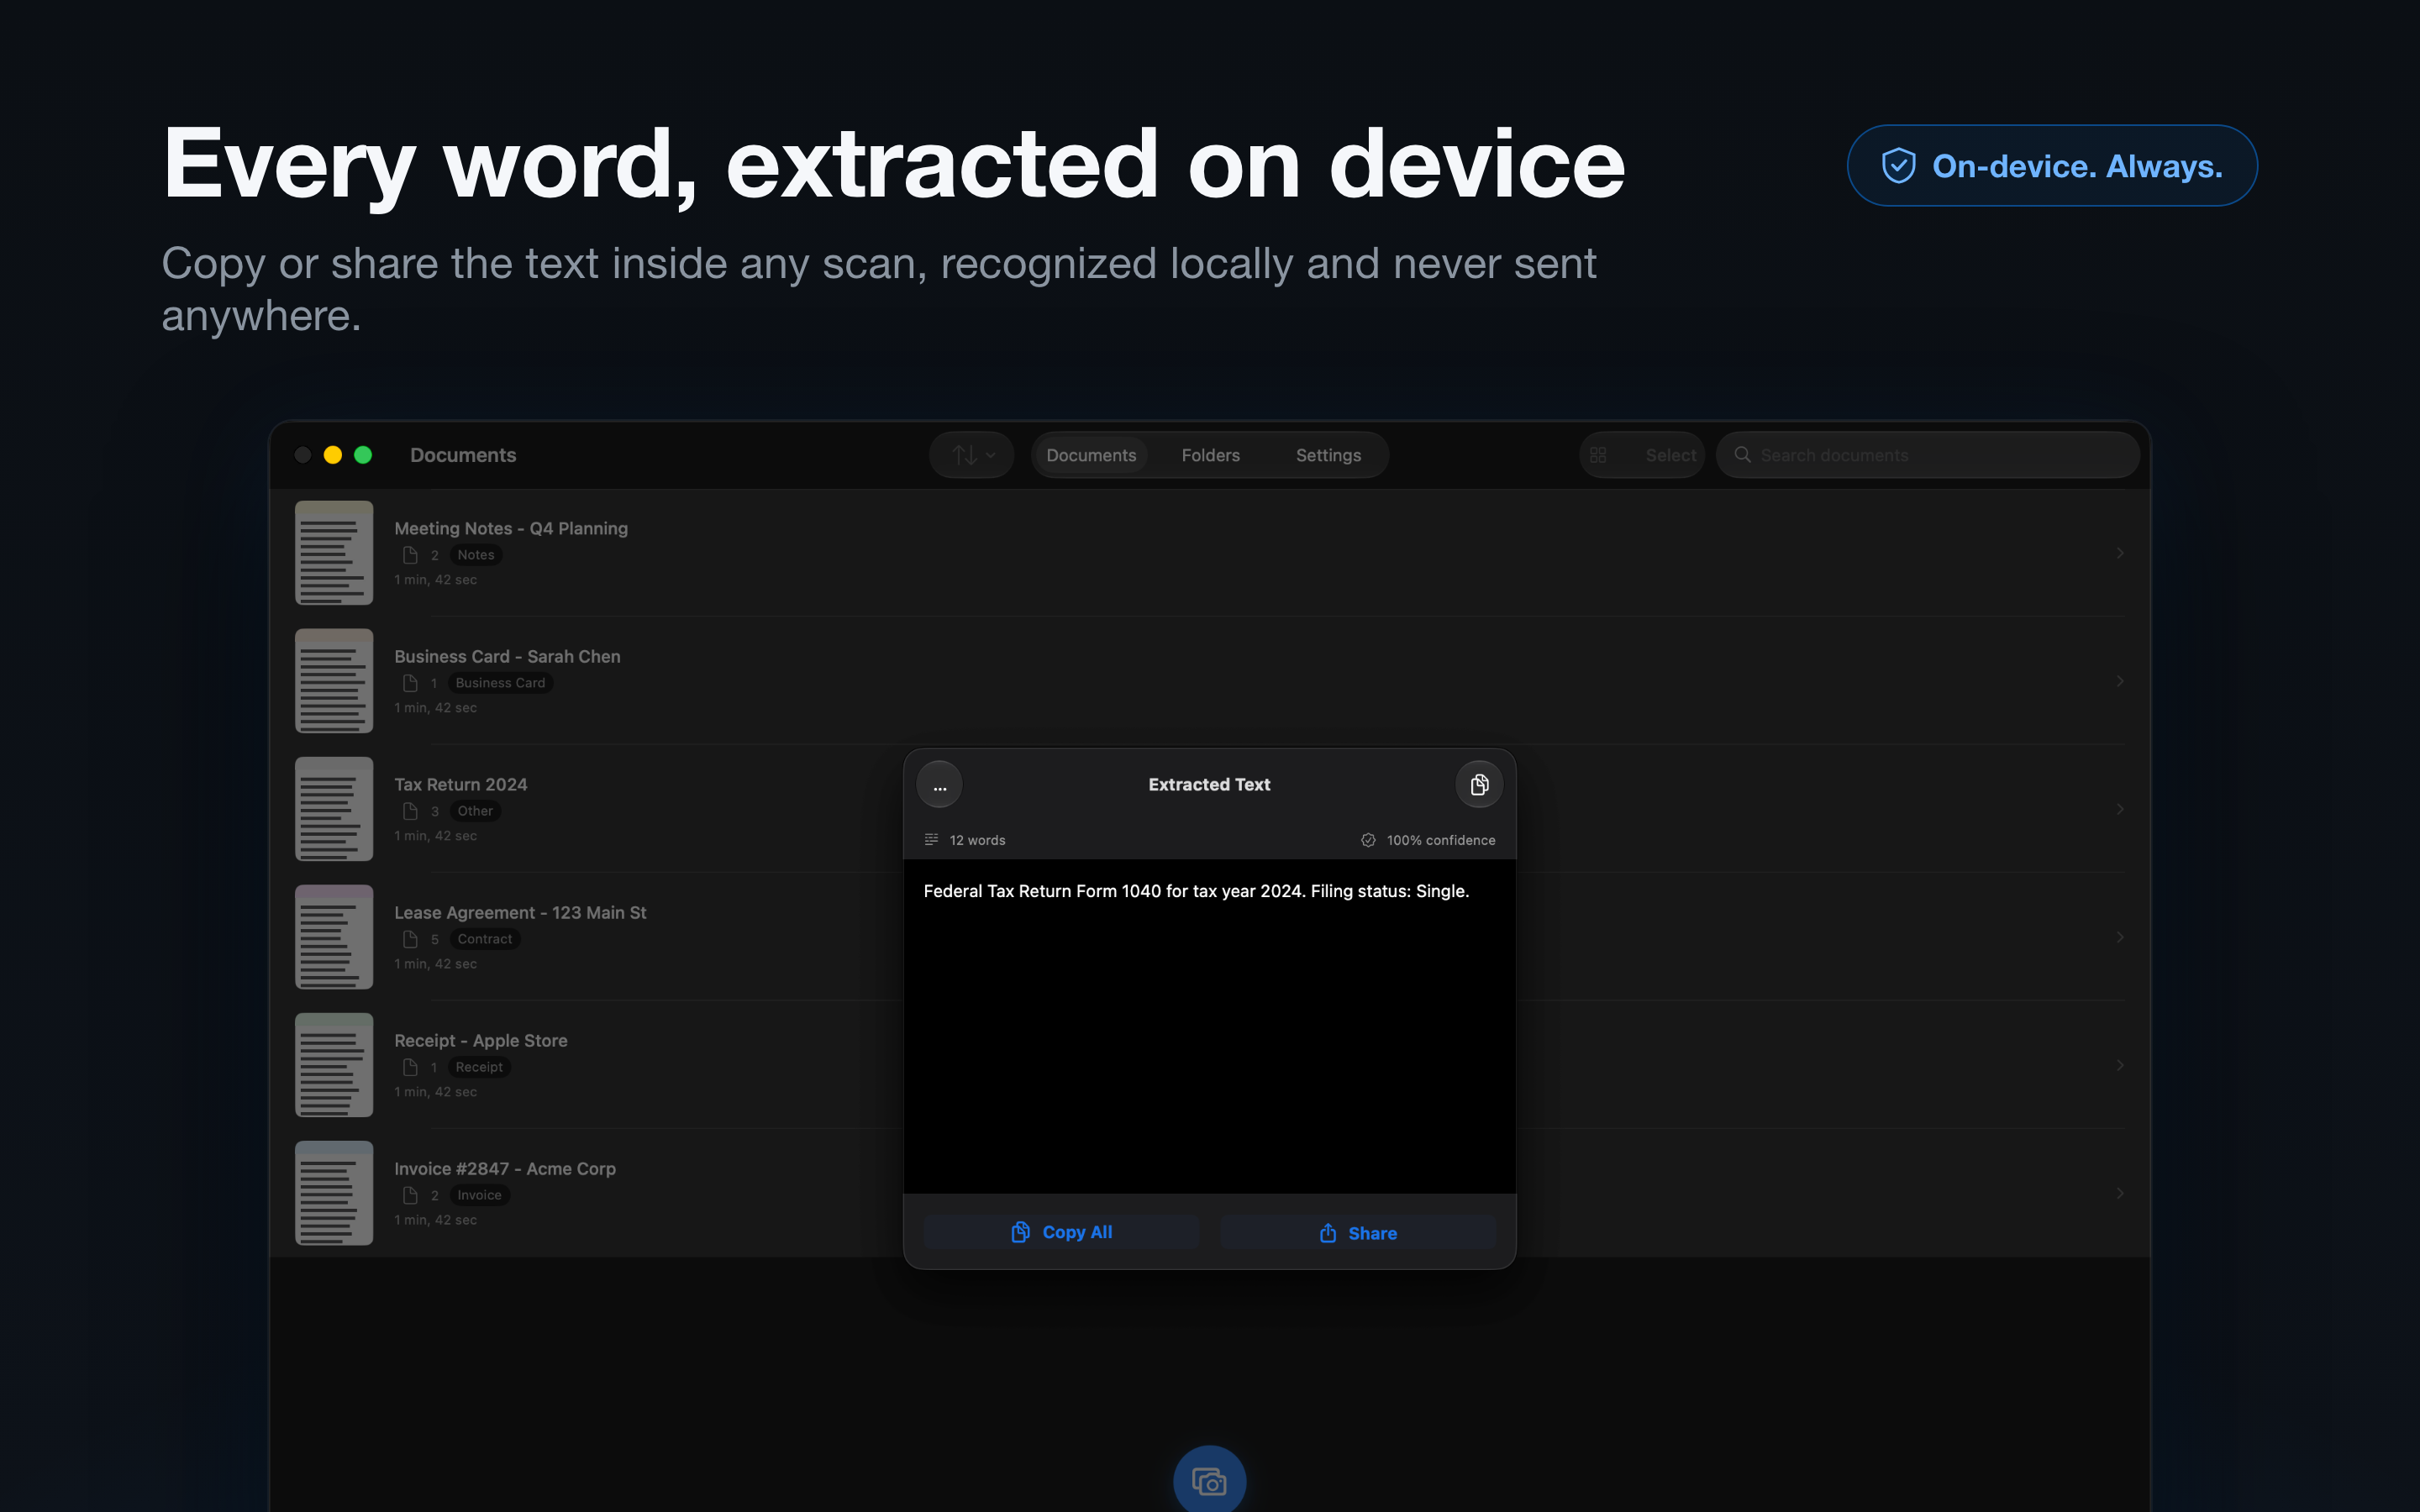Select the Business Card - Sarah Chen title
The image size is (2420, 1512).
(507, 656)
